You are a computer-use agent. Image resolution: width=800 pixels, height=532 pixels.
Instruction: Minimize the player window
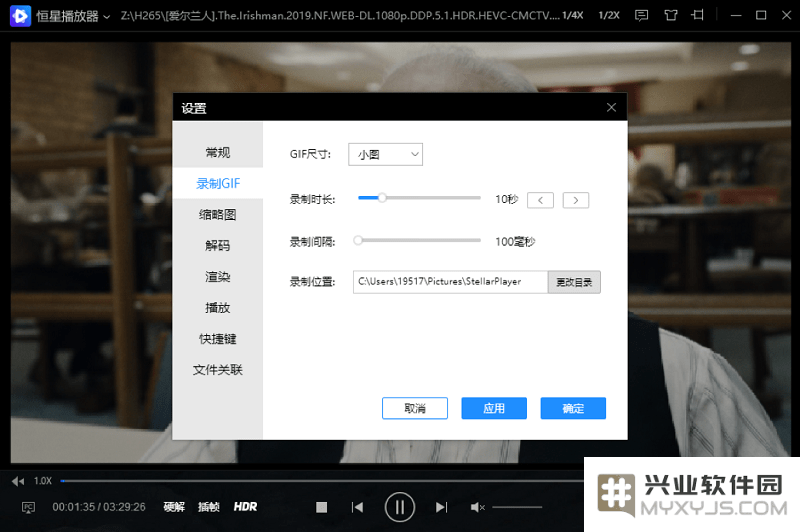pos(736,15)
